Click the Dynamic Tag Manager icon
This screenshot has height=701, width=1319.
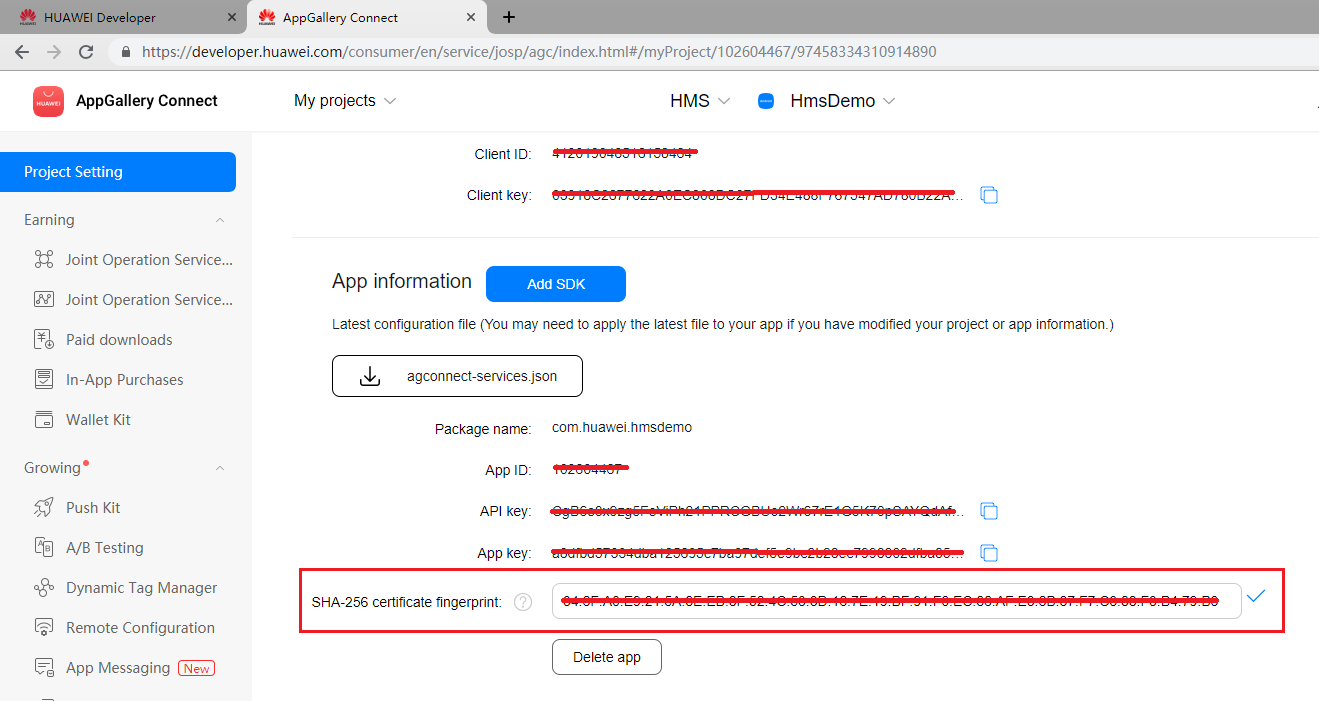point(44,588)
